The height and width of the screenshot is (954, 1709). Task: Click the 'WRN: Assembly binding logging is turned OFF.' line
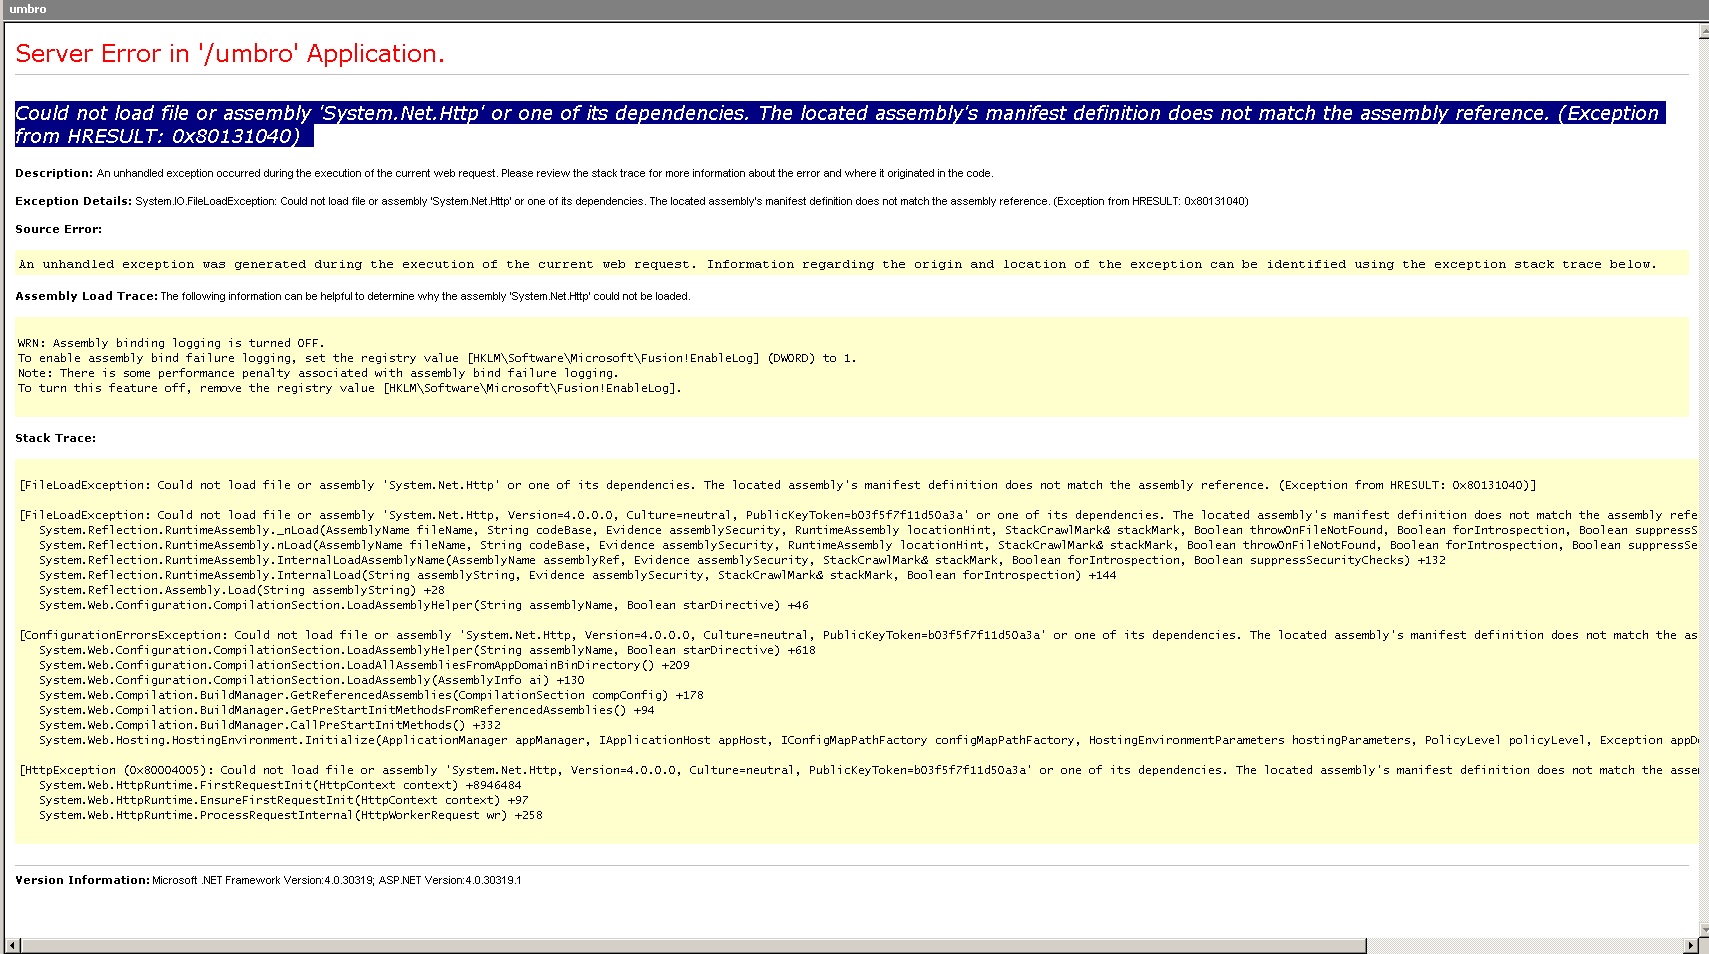coord(171,343)
